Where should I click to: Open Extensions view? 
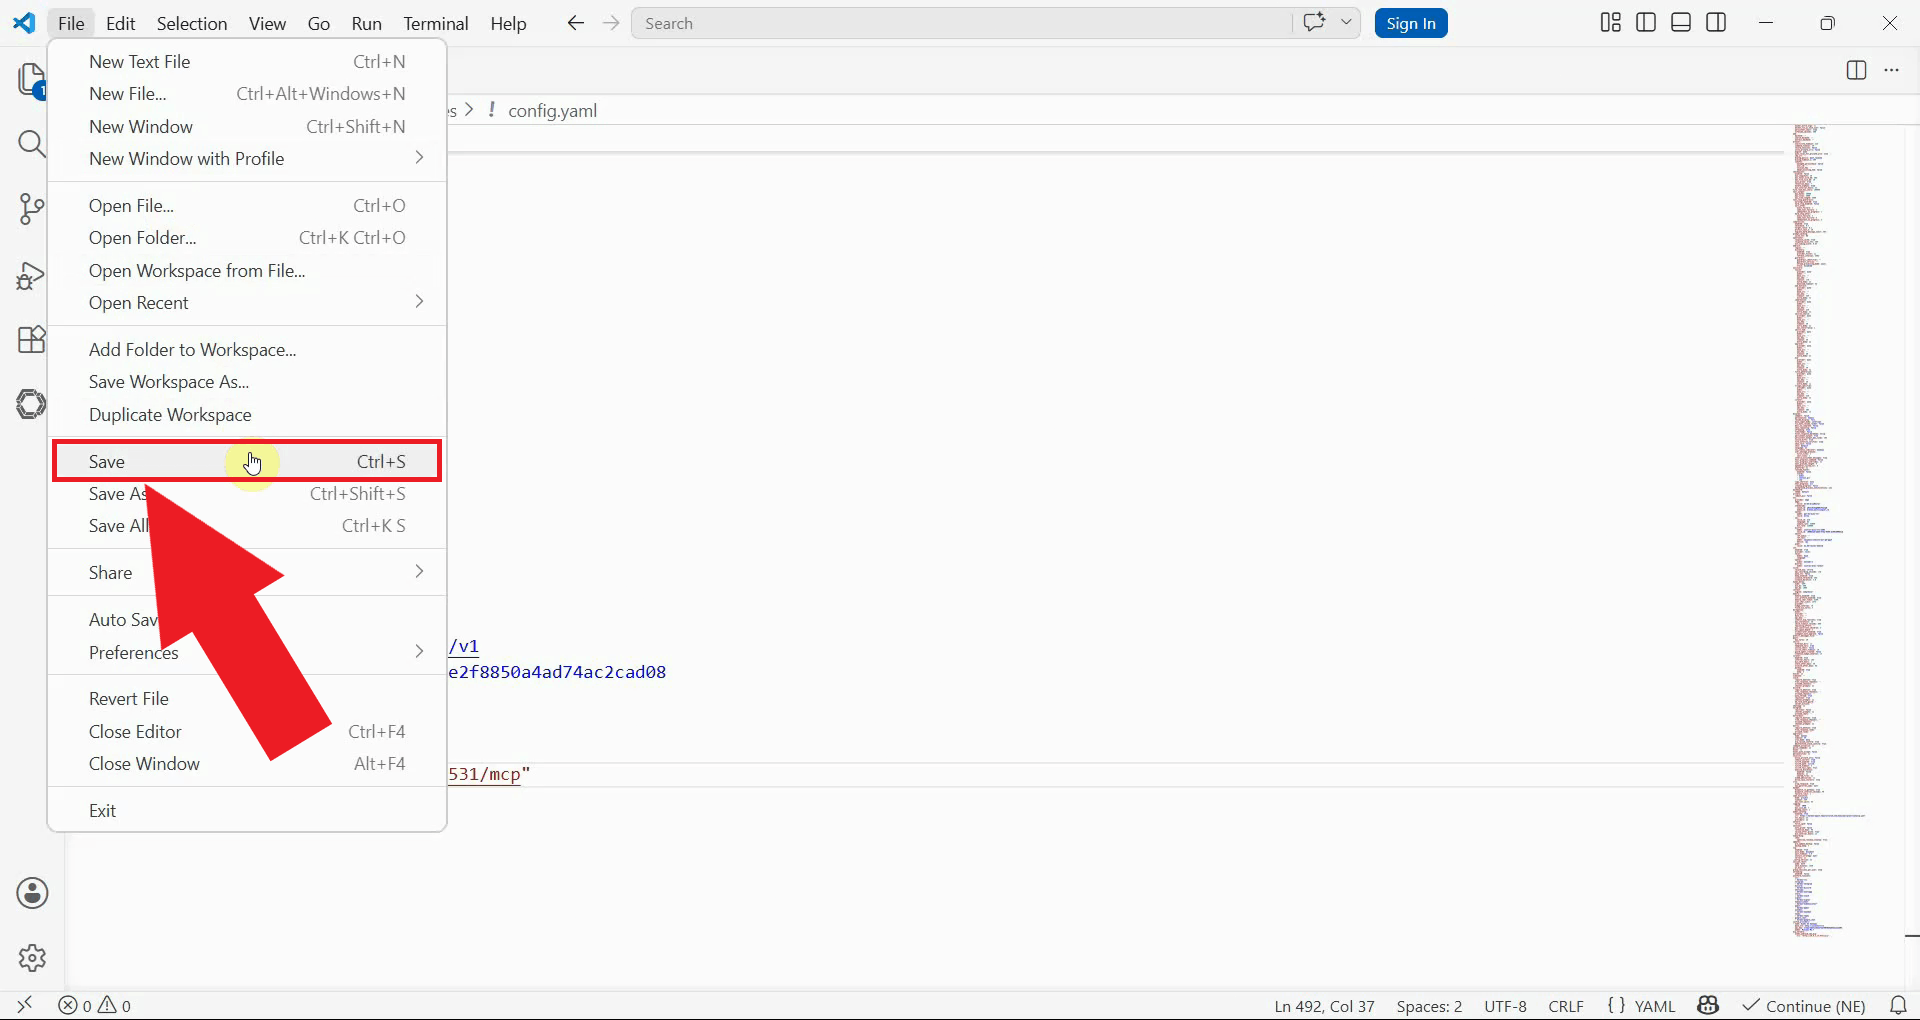32,340
